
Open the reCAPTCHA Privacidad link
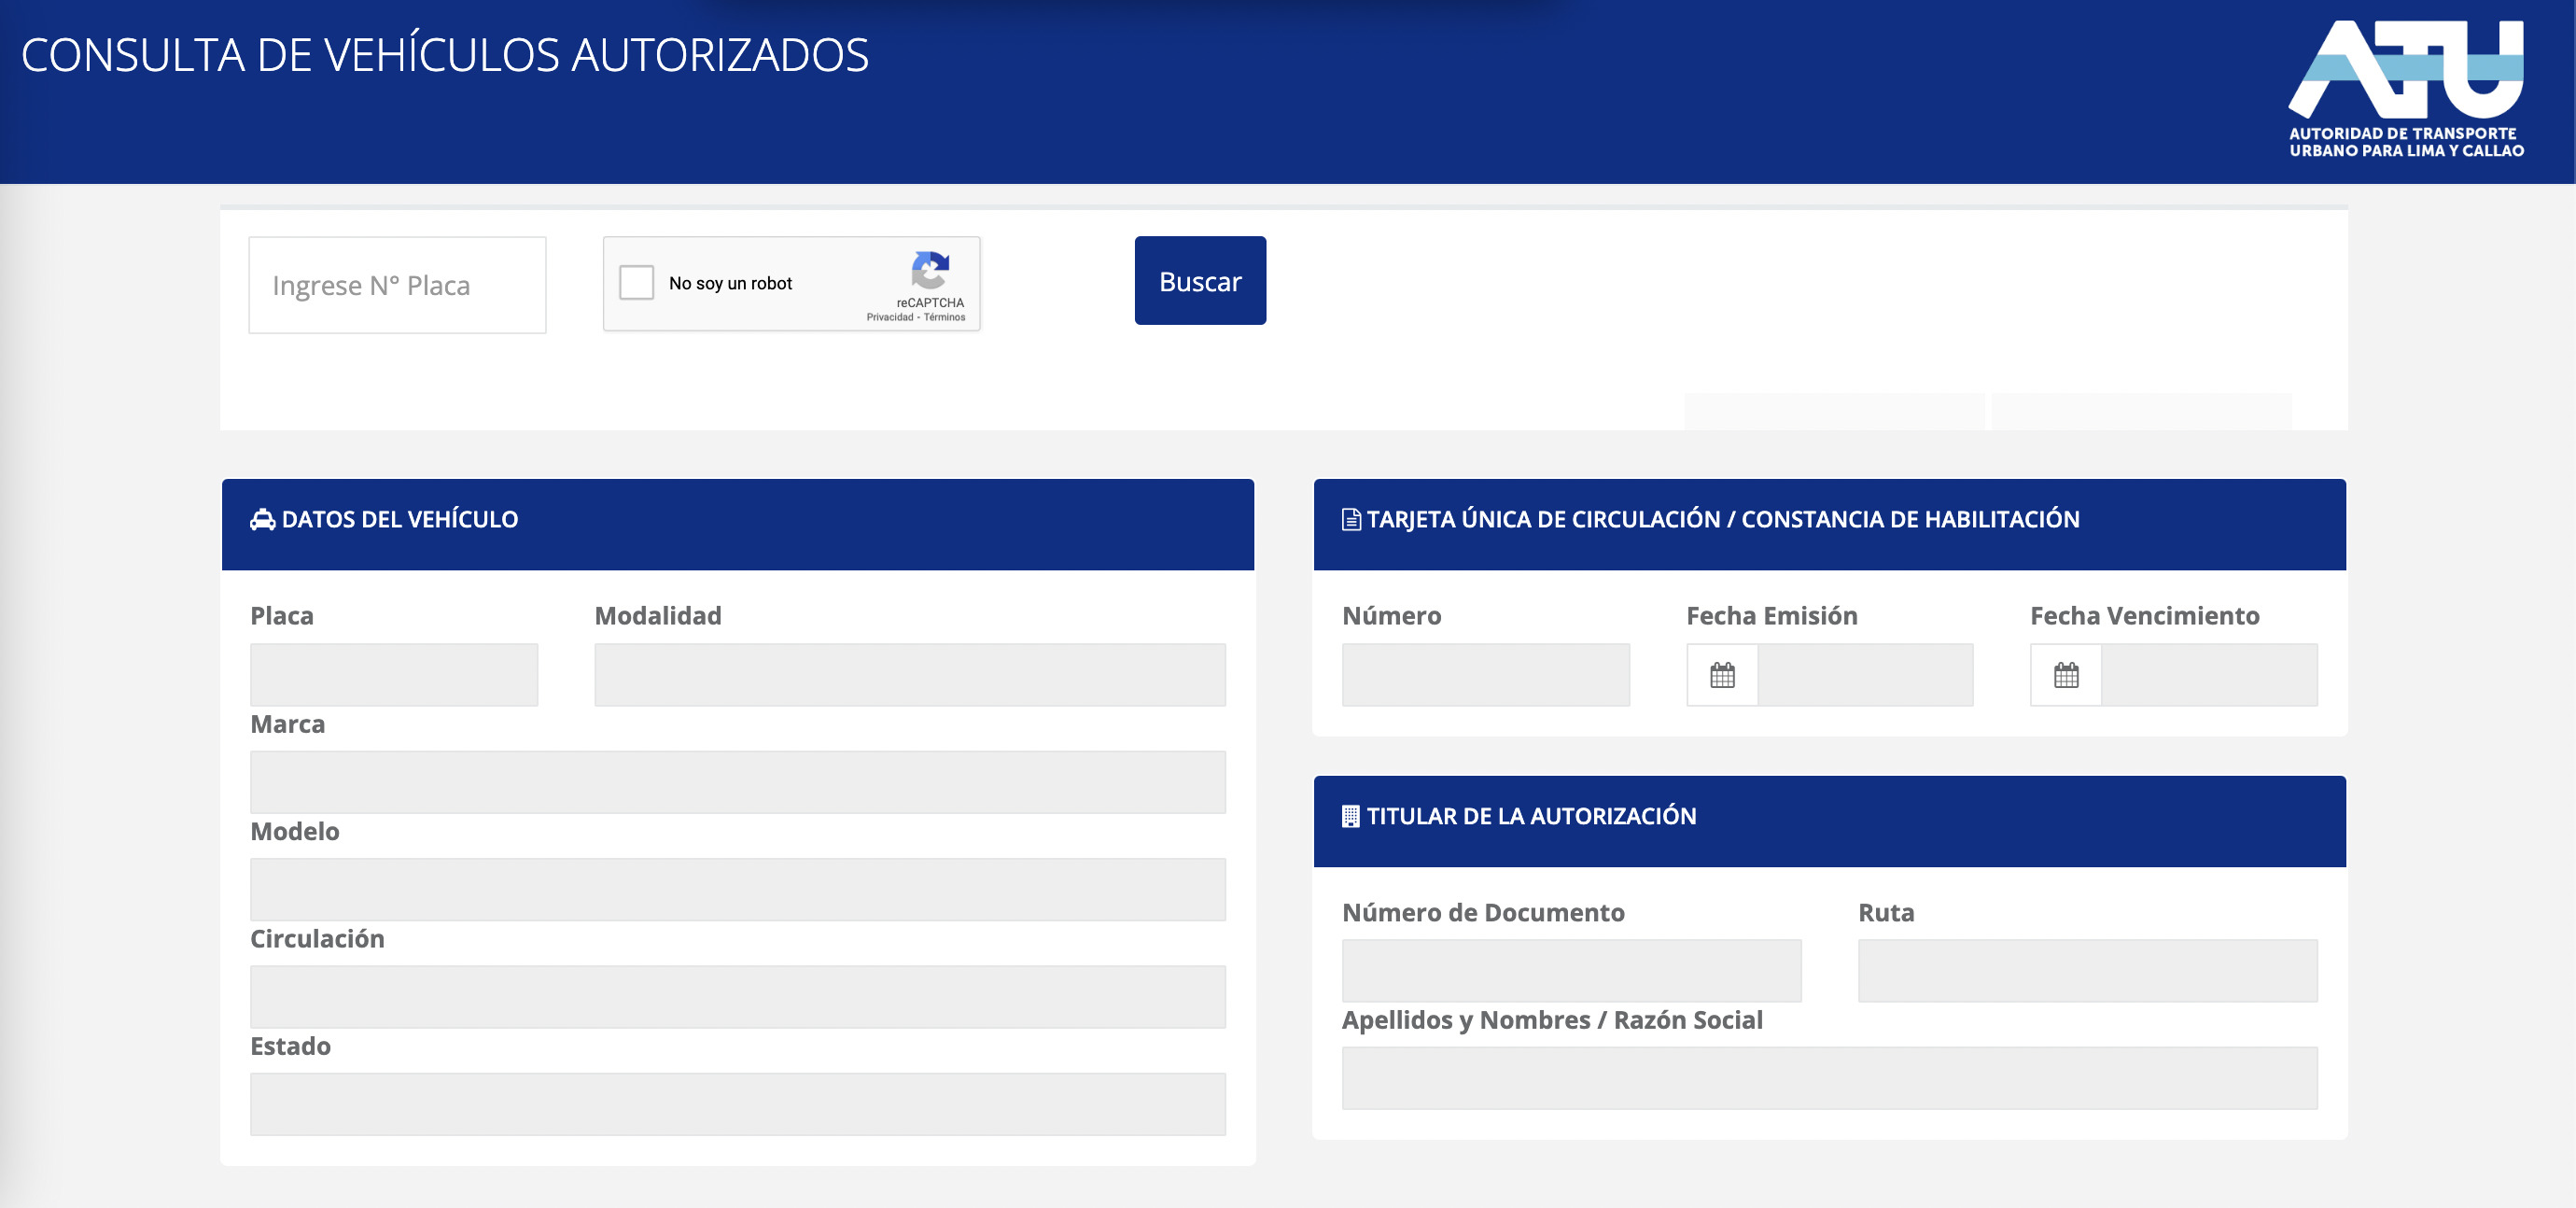coord(889,318)
